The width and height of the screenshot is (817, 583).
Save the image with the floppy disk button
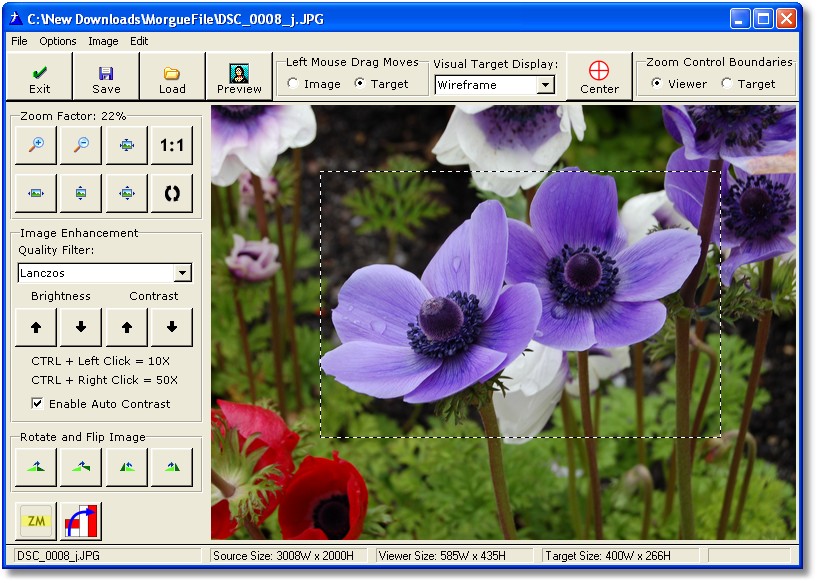click(106, 77)
